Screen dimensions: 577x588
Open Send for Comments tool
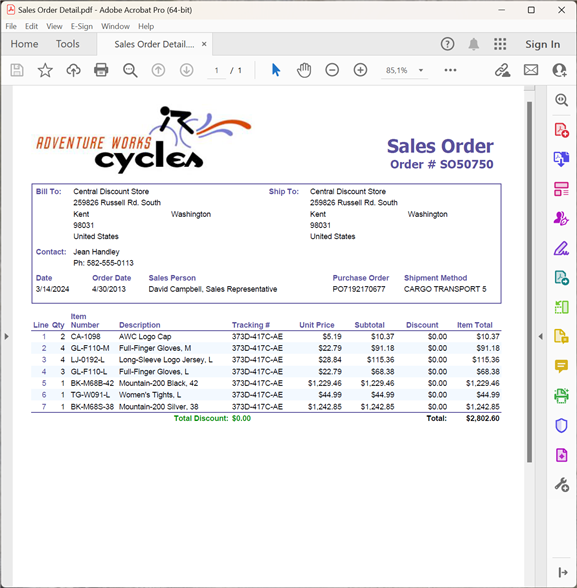click(561, 278)
